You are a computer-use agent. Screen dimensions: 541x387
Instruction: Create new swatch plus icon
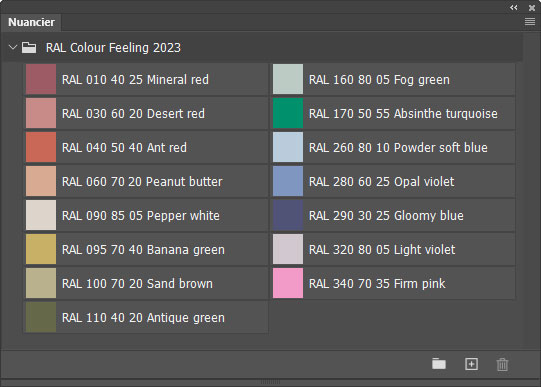pos(471,364)
